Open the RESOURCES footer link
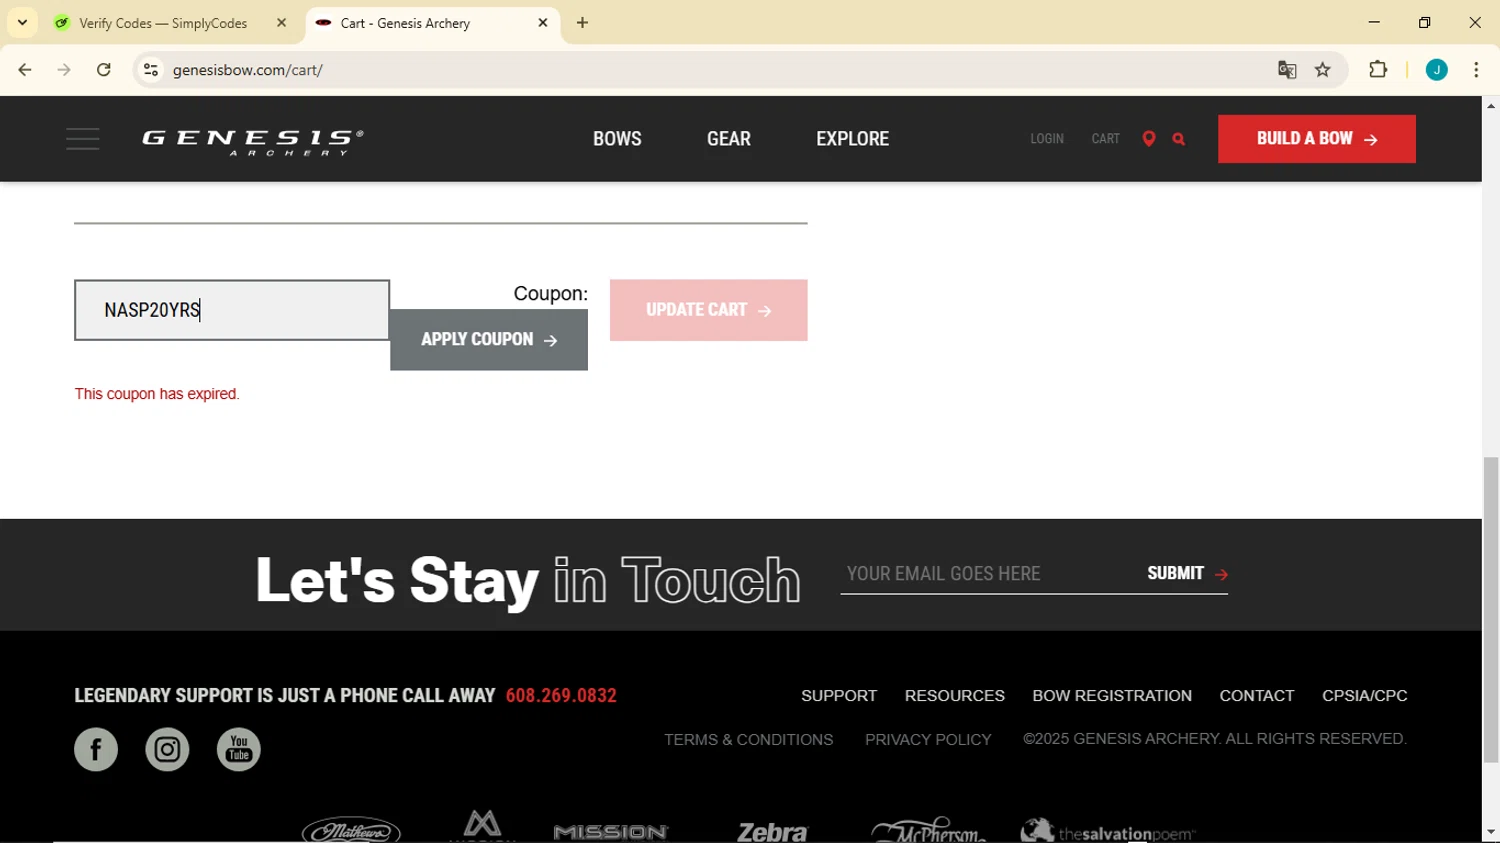 click(955, 696)
